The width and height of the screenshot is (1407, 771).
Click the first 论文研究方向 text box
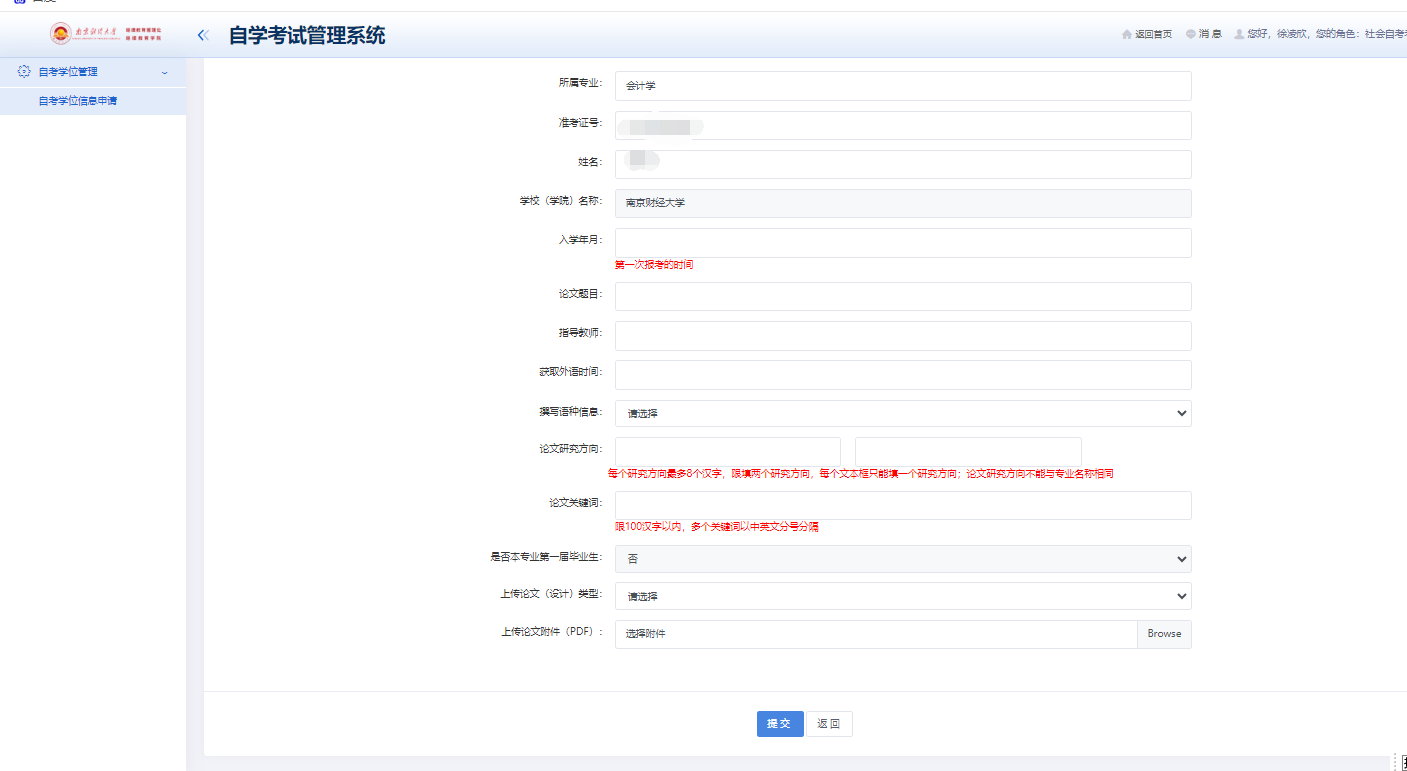pyautogui.click(x=727, y=451)
